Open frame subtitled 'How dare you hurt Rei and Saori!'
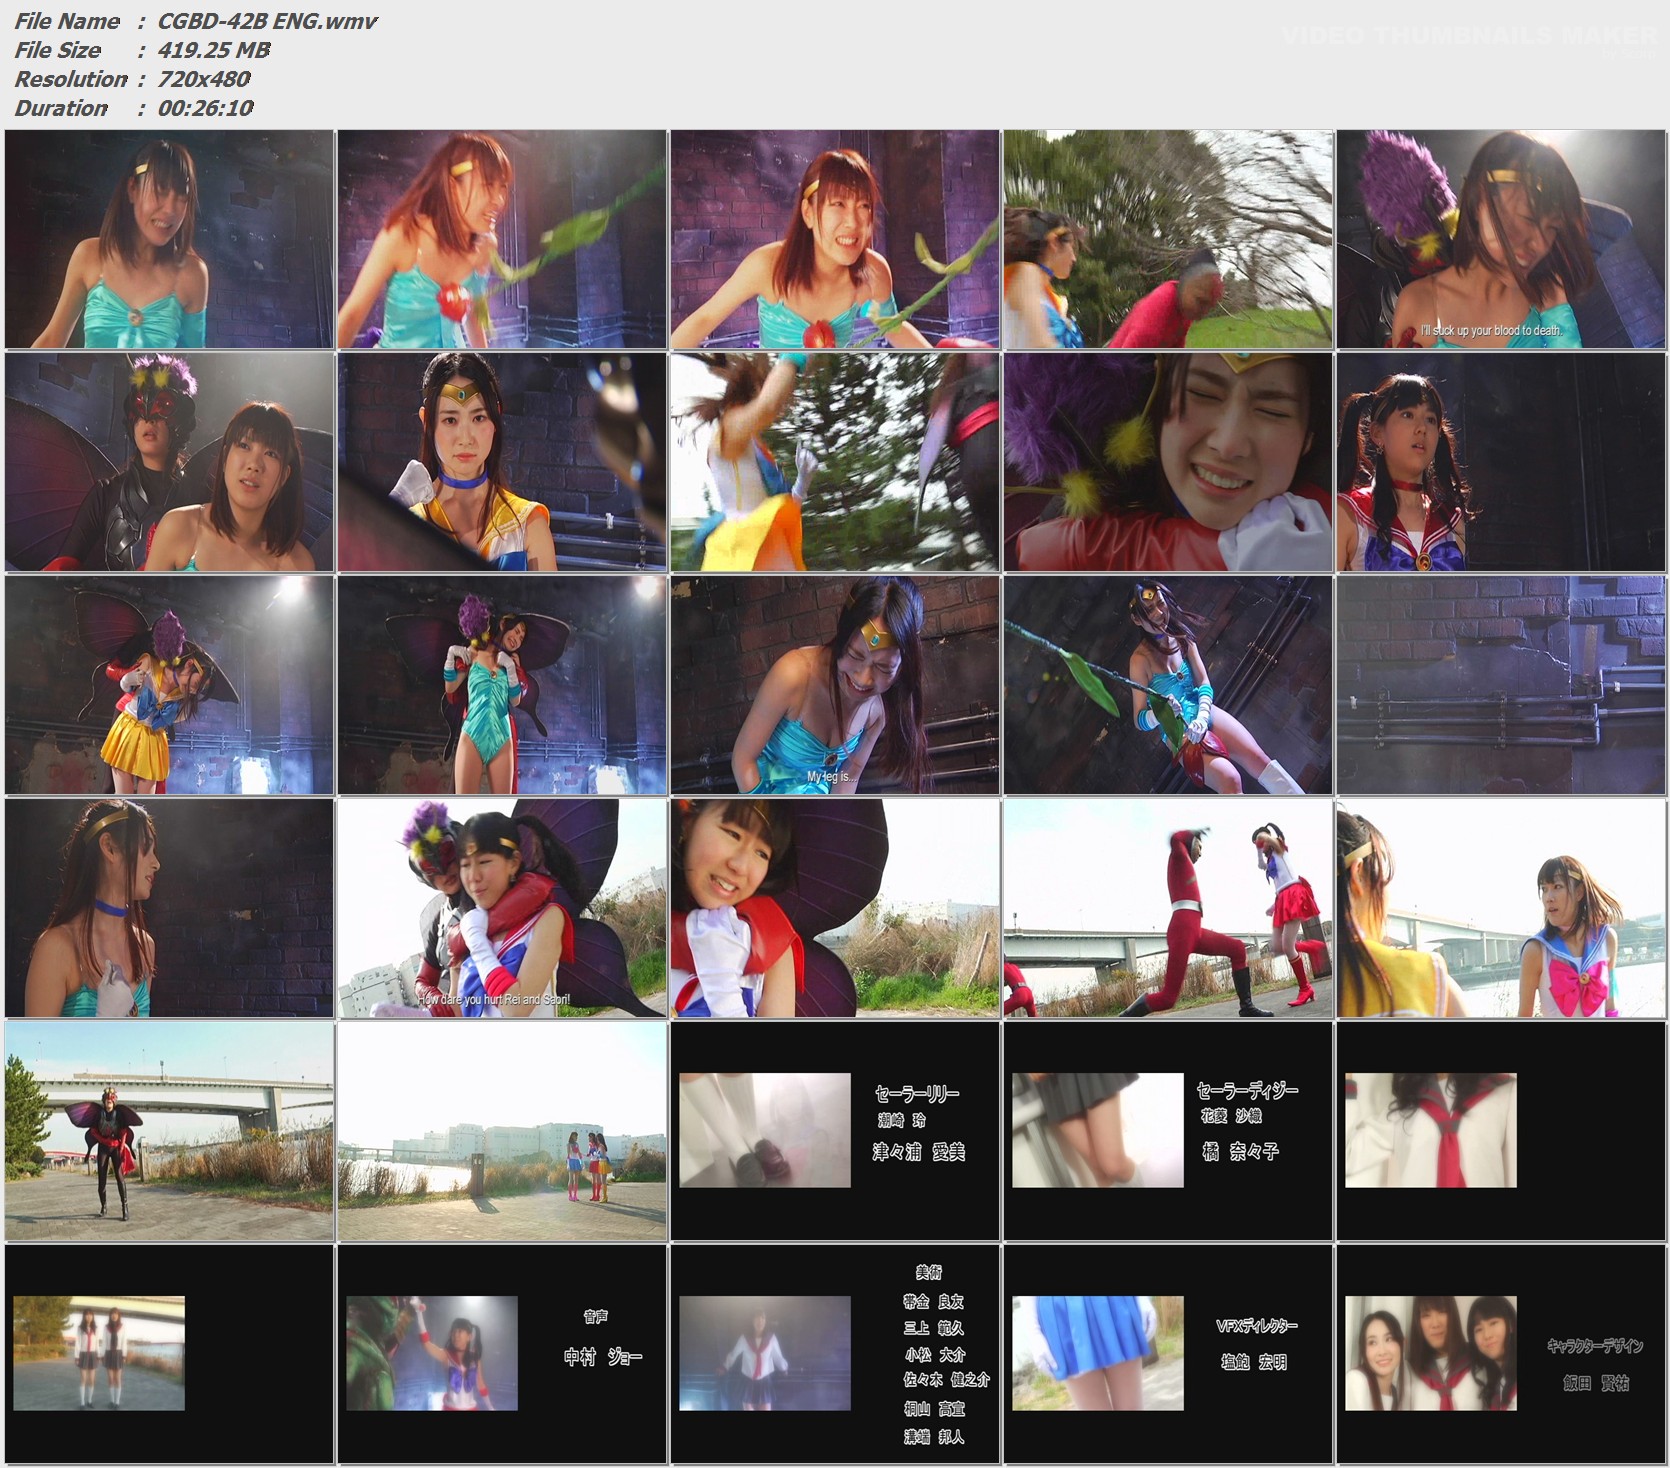 502,908
